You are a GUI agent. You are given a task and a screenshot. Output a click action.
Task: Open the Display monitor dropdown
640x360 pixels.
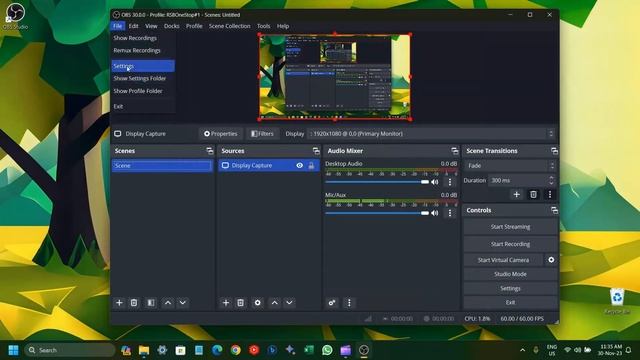tap(432, 134)
